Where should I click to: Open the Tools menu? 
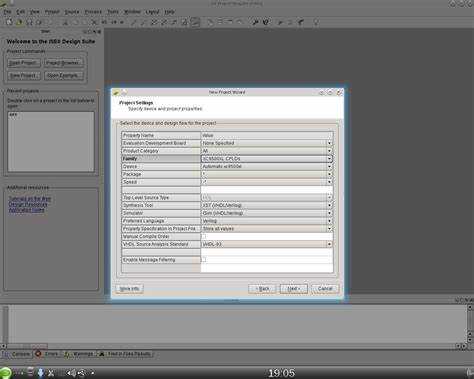coord(113,12)
